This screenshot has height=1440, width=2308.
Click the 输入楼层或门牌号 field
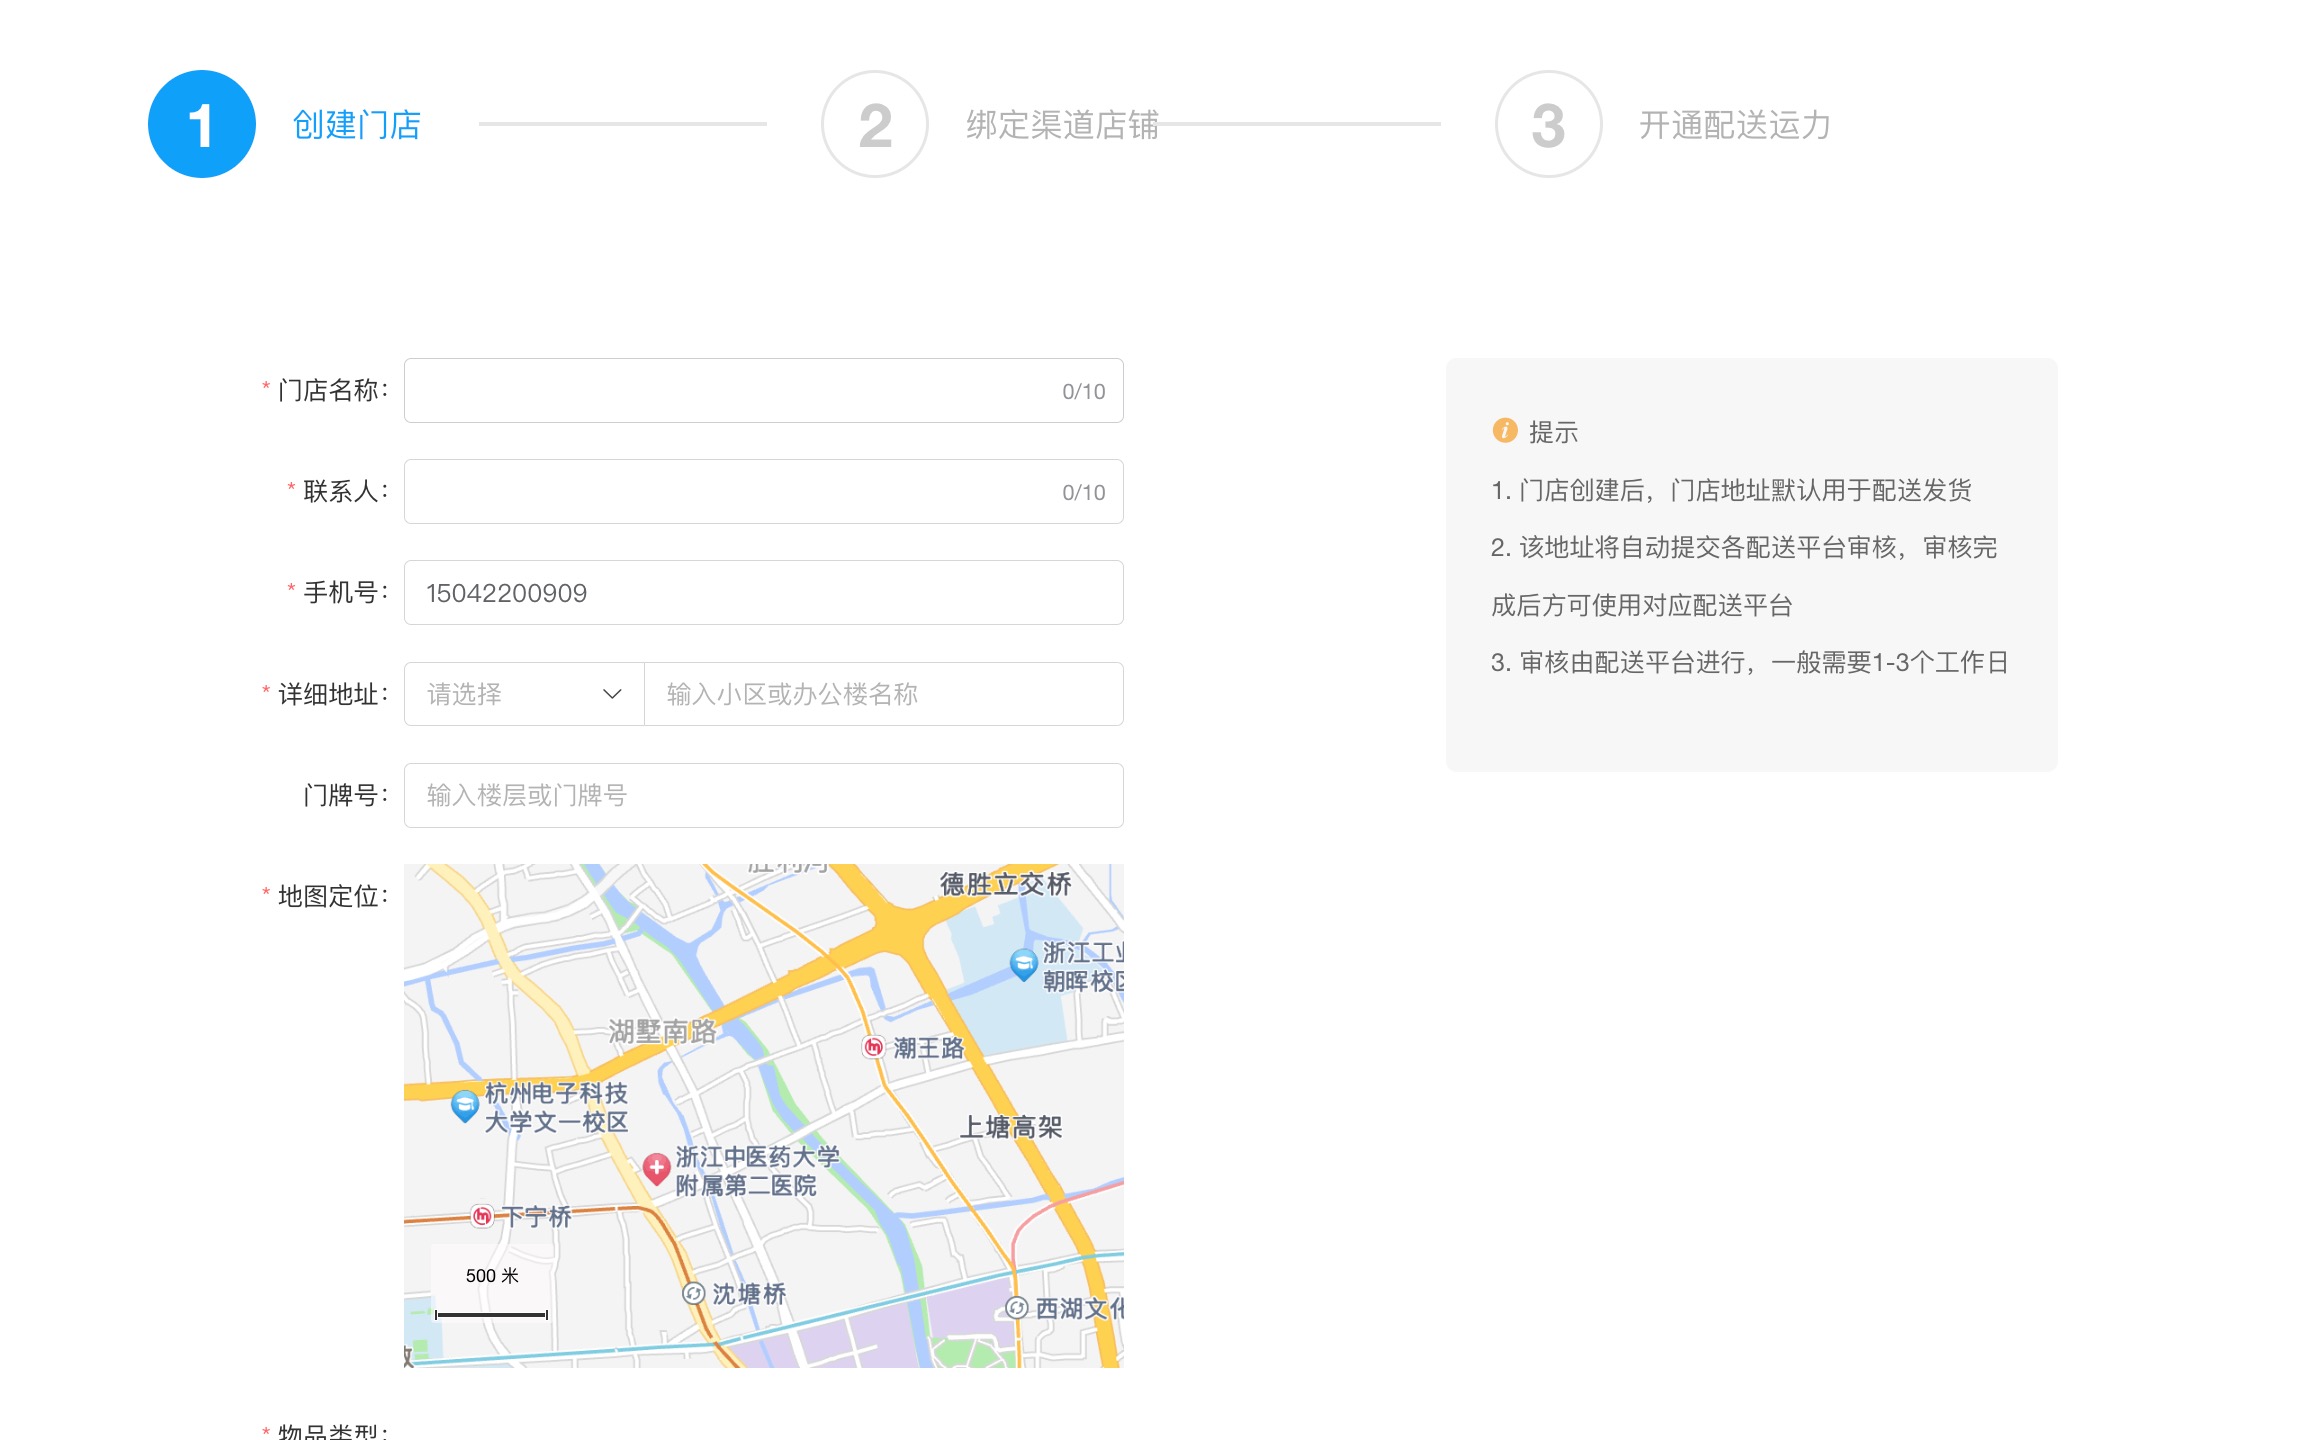click(764, 795)
